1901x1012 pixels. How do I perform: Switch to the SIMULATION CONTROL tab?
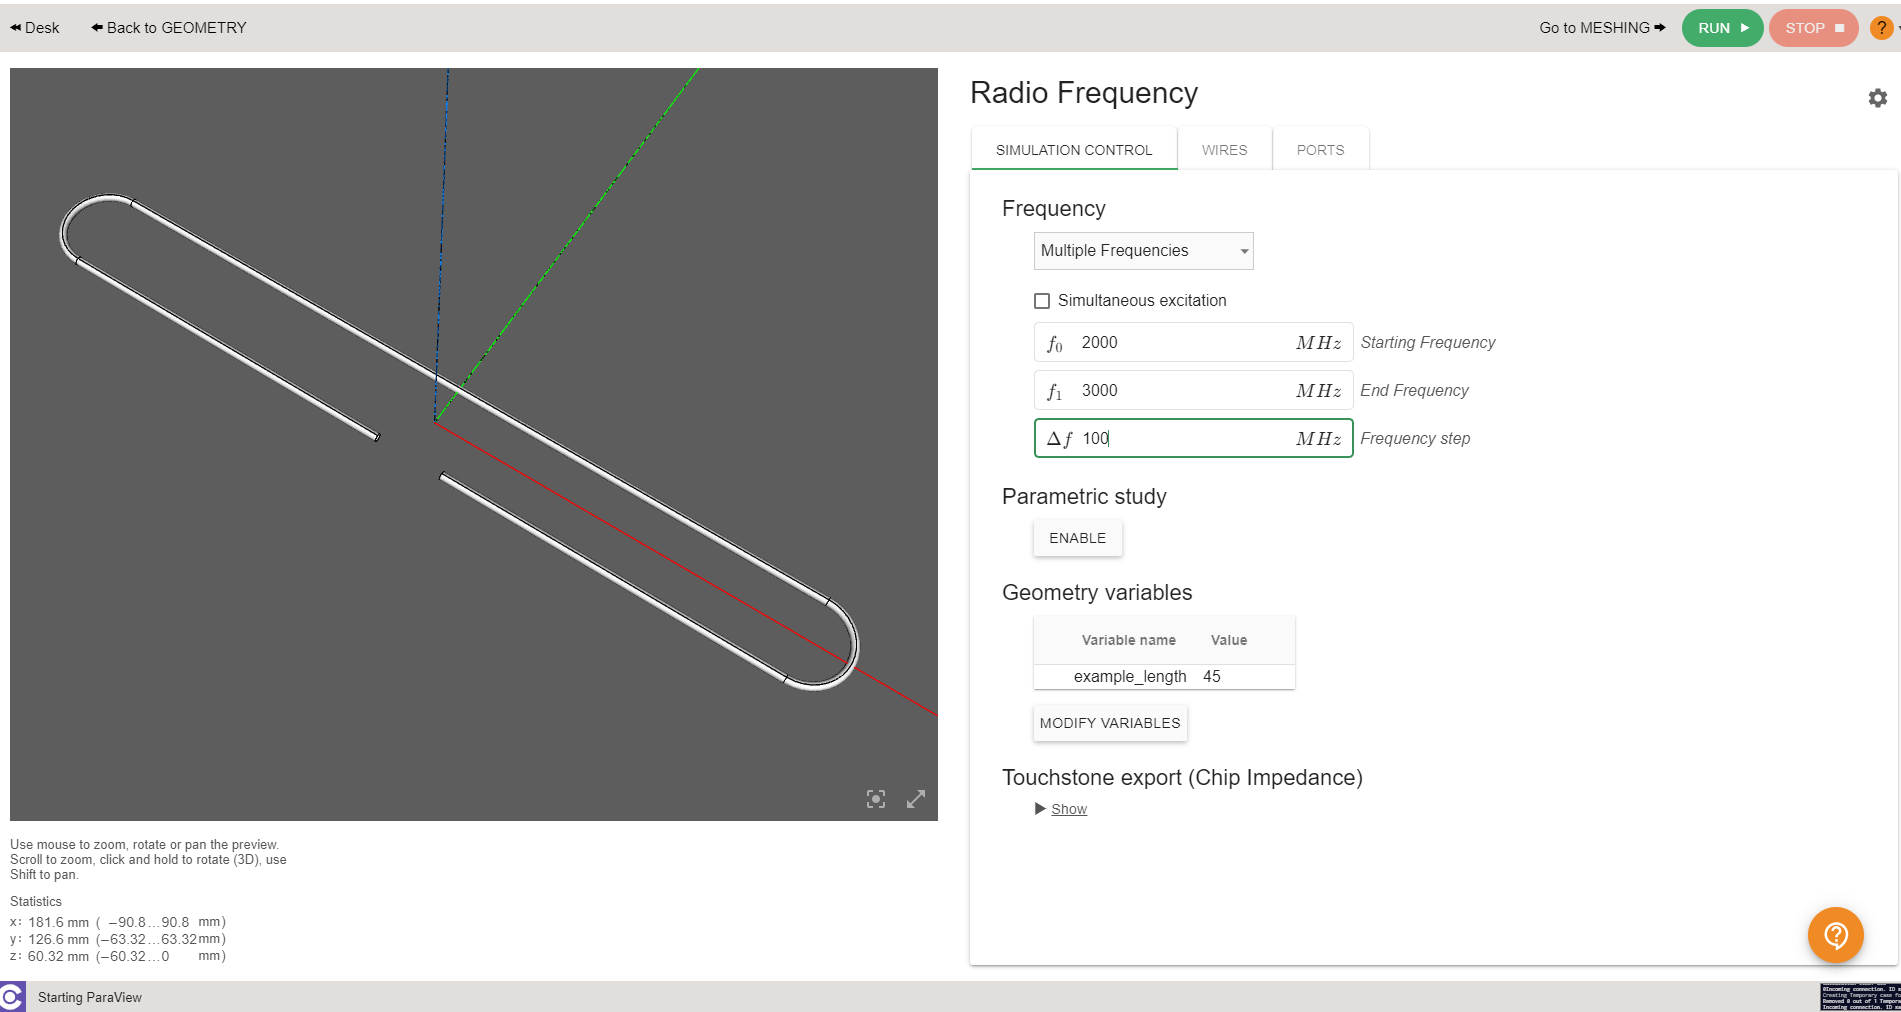click(x=1074, y=150)
